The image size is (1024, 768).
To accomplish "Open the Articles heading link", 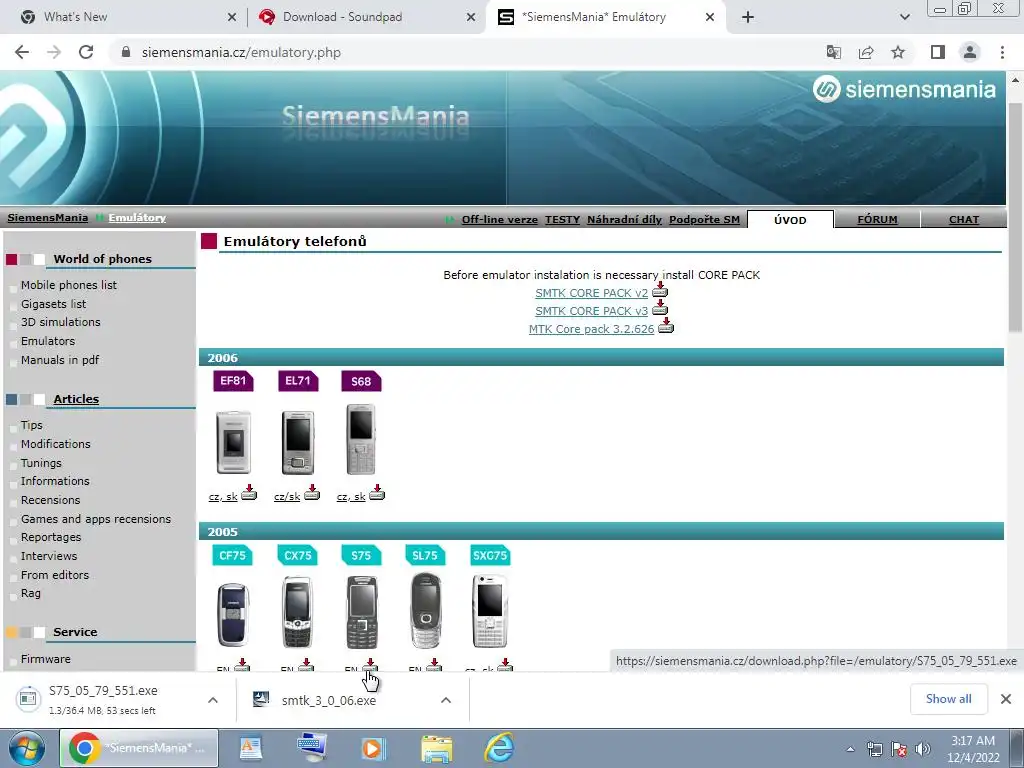I will [x=76, y=399].
